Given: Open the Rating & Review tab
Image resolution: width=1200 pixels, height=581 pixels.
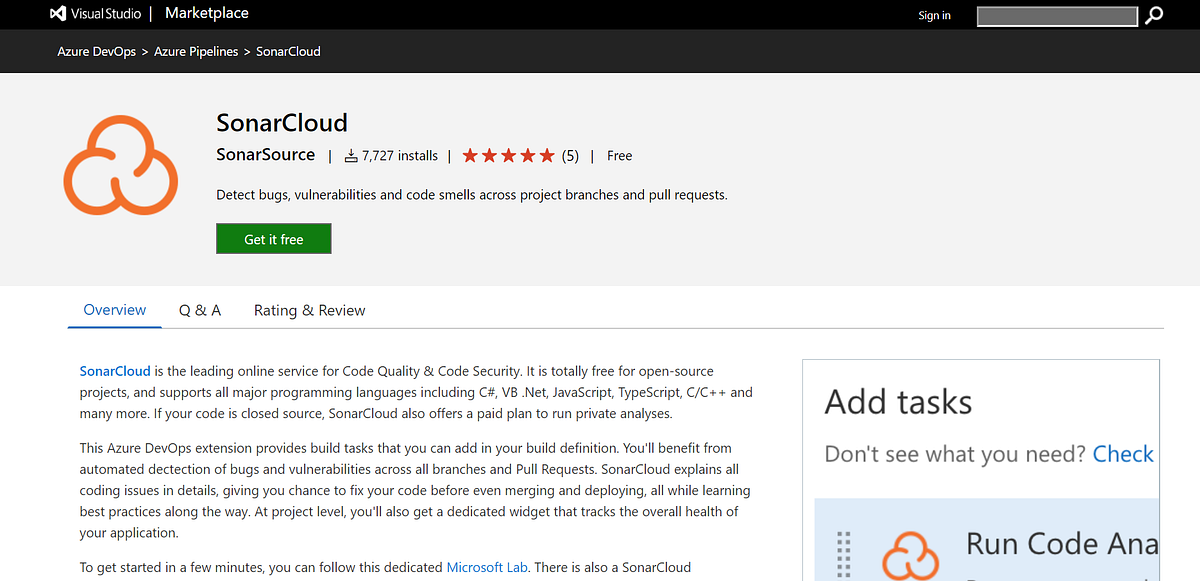Looking at the screenshot, I should pyautogui.click(x=308, y=310).
